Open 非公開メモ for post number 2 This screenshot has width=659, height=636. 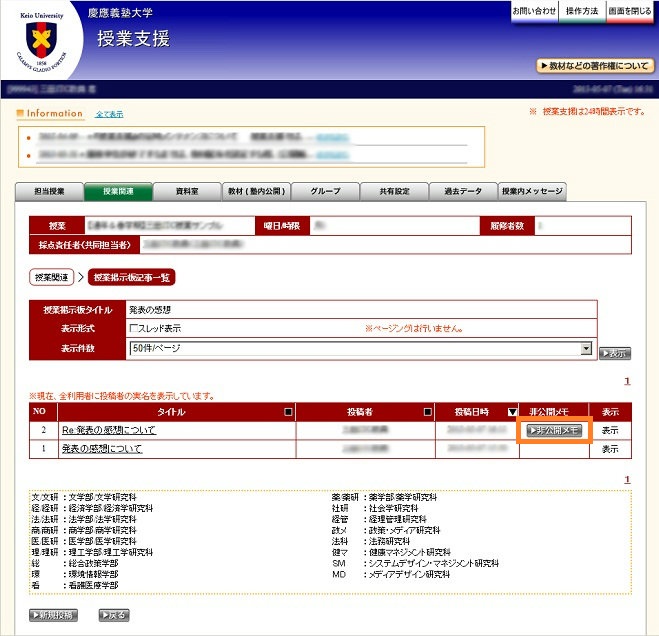point(554,430)
